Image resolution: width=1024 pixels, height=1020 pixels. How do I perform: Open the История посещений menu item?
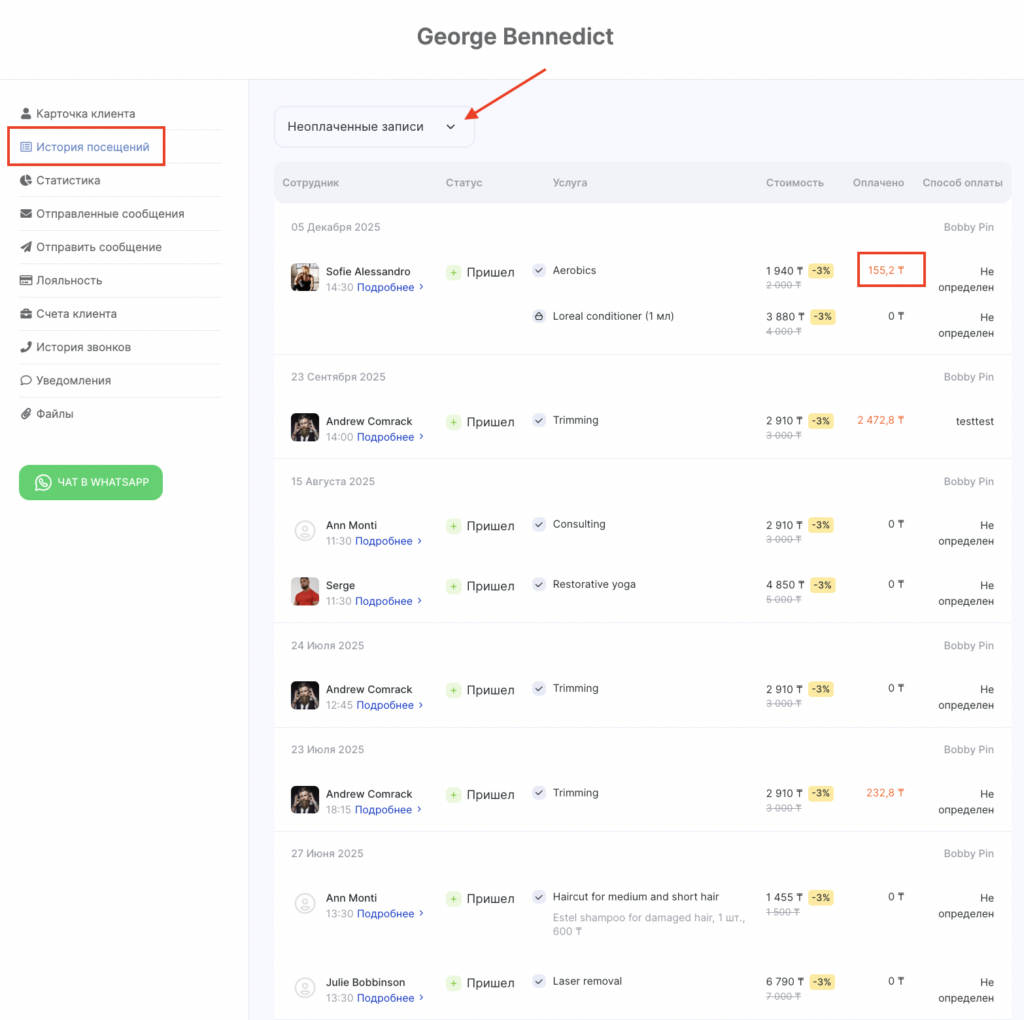[92, 147]
